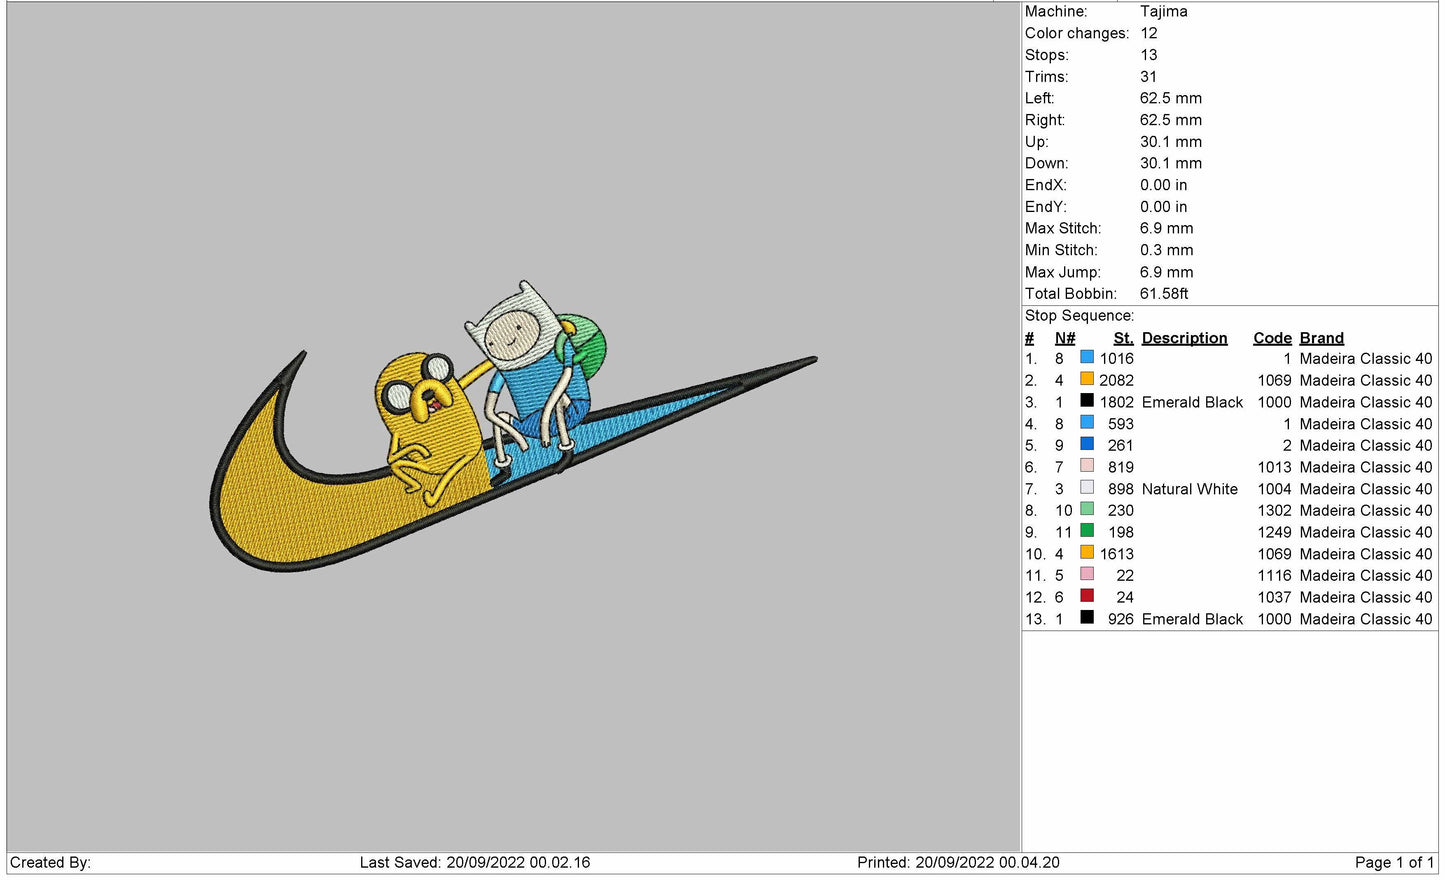Select the orange swatch in stop 2 row
This screenshot has width=1445, height=880.
[1086, 379]
